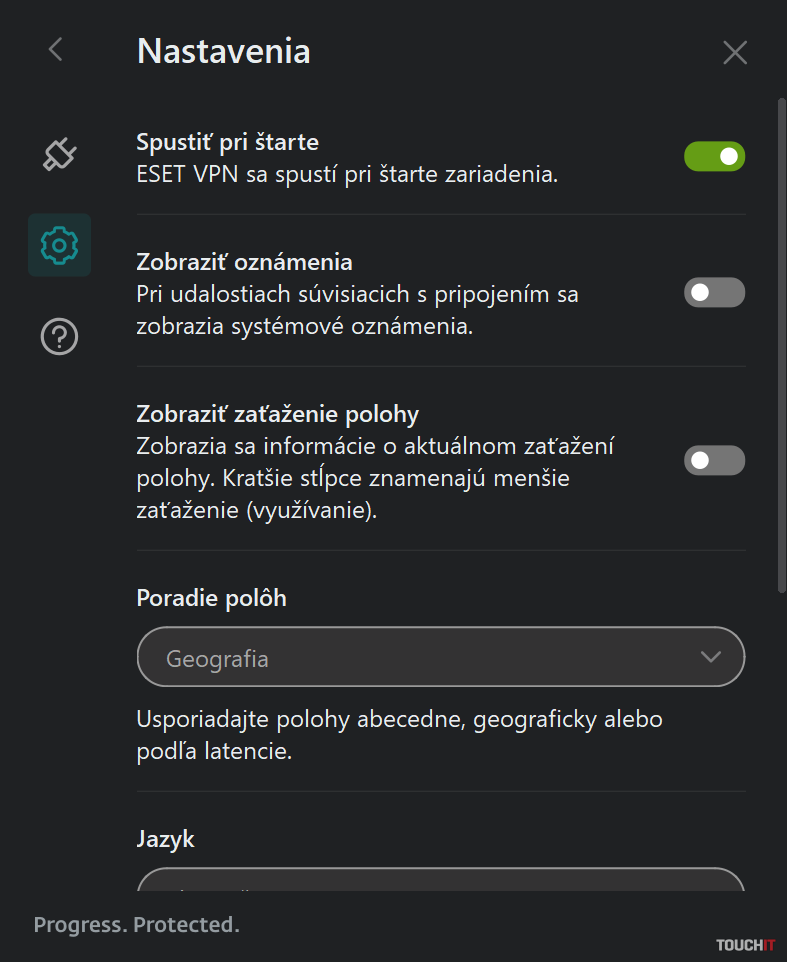The image size is (787, 962).
Task: Open help via question mark icon
Action: pyautogui.click(x=59, y=337)
